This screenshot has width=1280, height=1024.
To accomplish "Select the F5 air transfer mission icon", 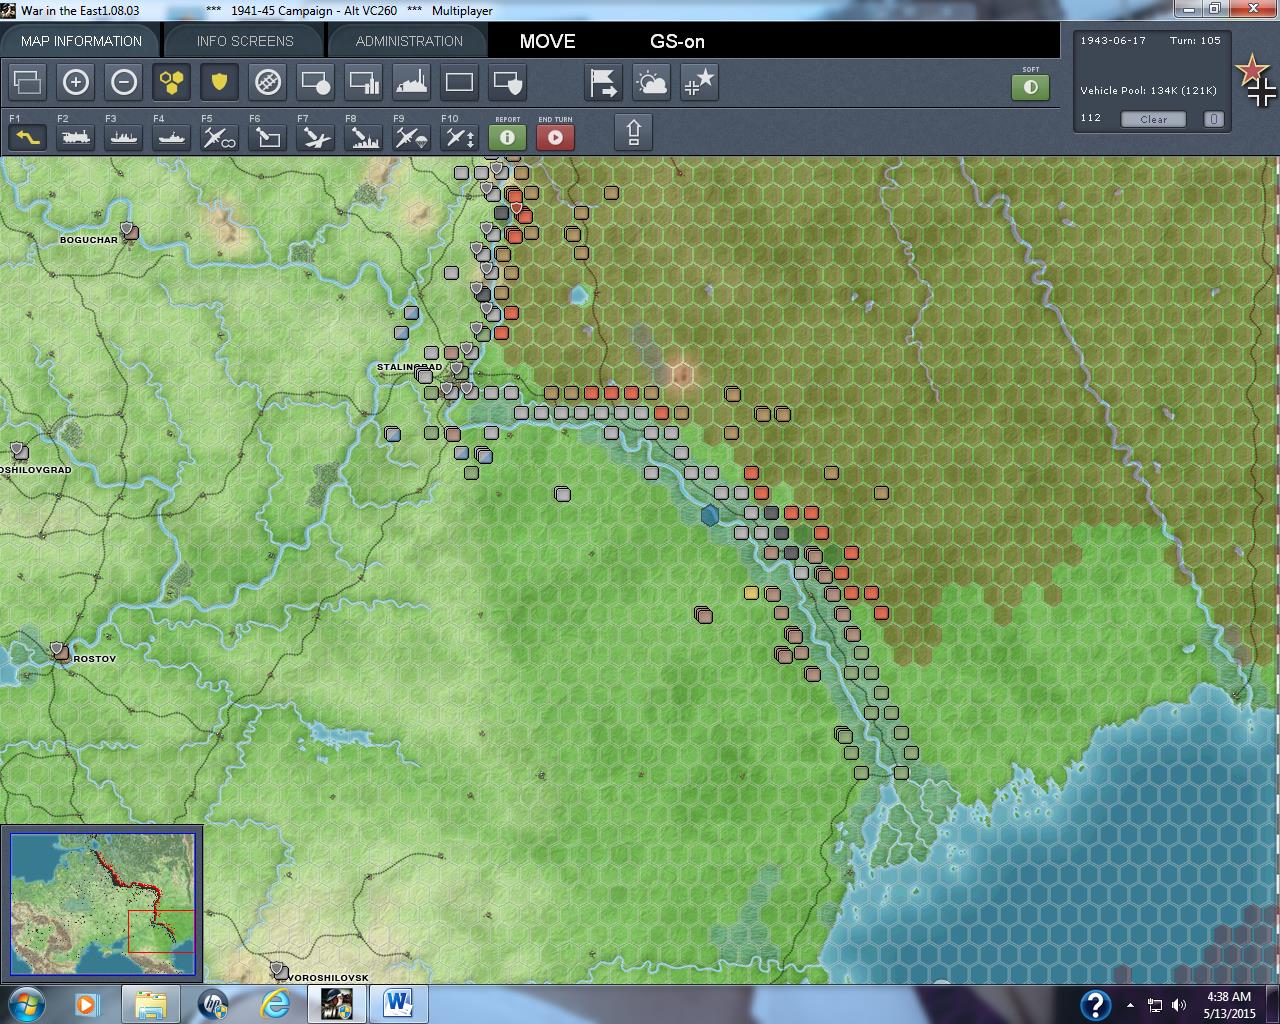I will [217, 137].
